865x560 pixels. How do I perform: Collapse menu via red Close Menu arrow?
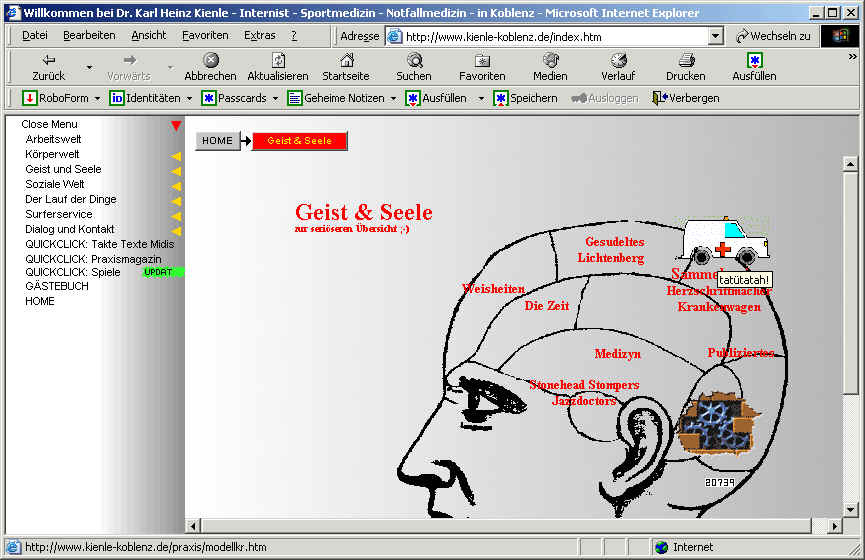coord(176,126)
